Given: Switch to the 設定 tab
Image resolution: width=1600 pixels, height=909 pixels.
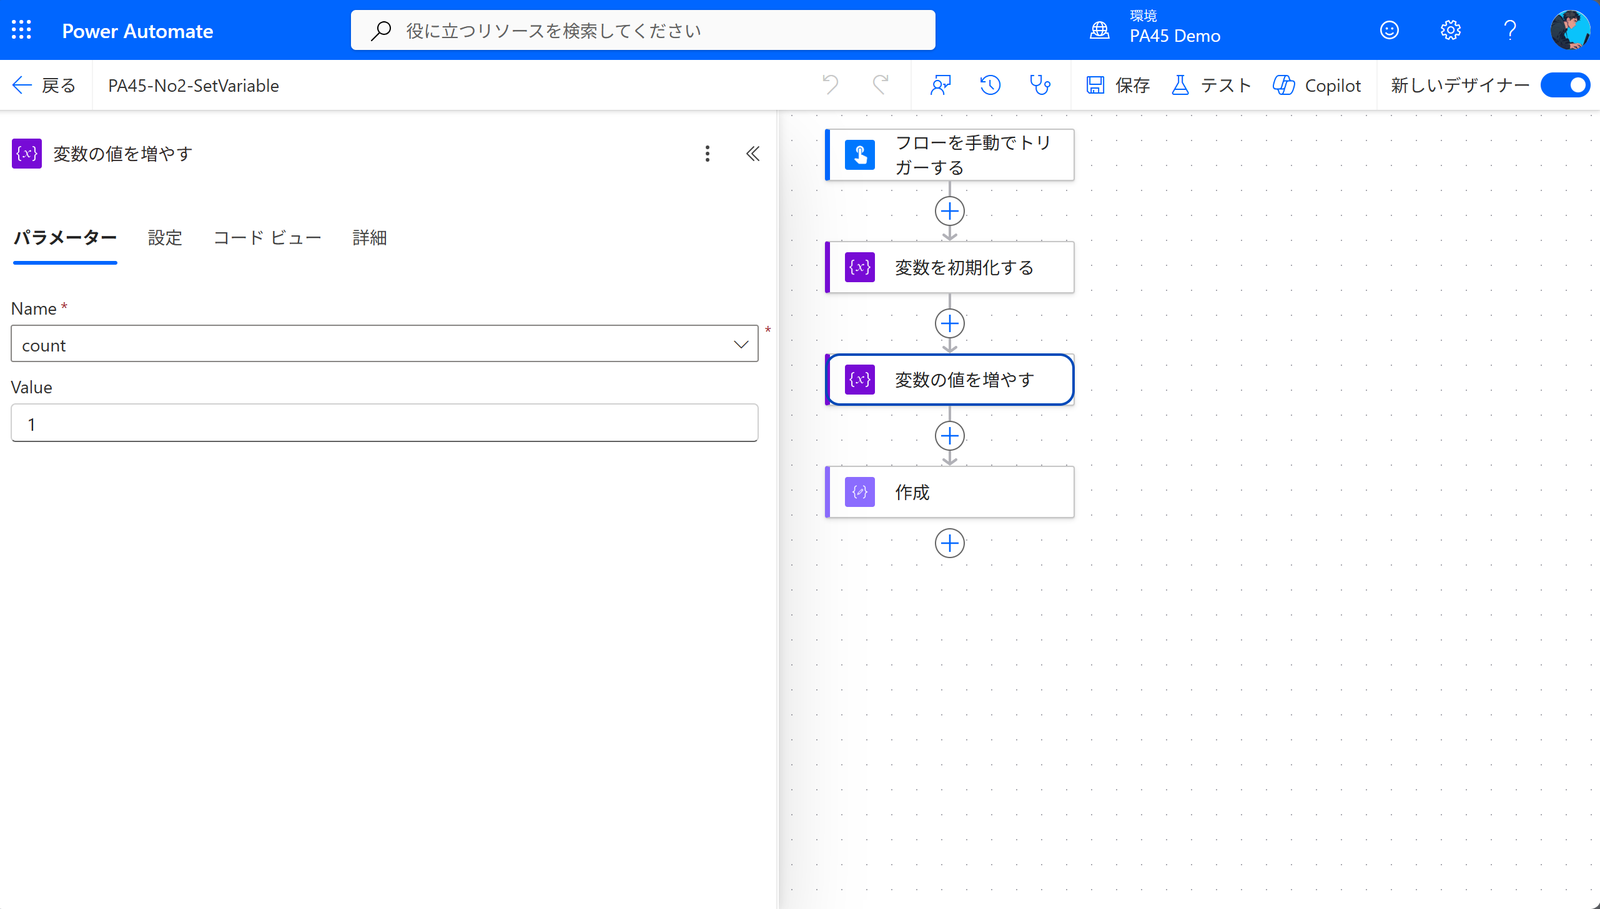Looking at the screenshot, I should coord(165,238).
